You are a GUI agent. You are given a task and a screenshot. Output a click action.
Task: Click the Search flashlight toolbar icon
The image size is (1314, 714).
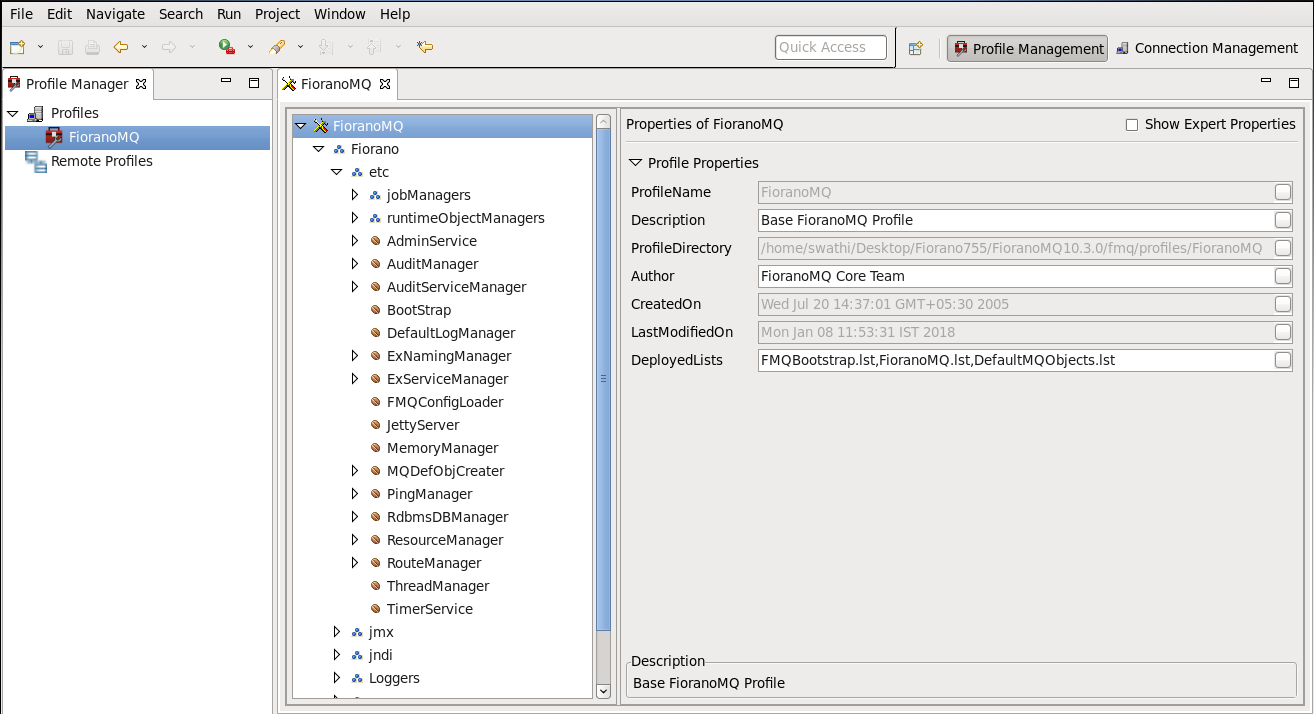click(277, 47)
